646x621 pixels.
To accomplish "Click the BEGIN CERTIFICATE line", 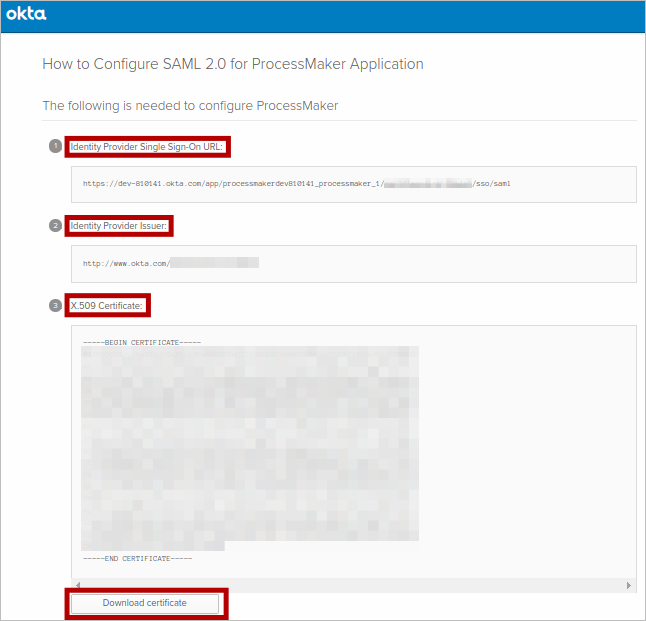I will click(142, 342).
